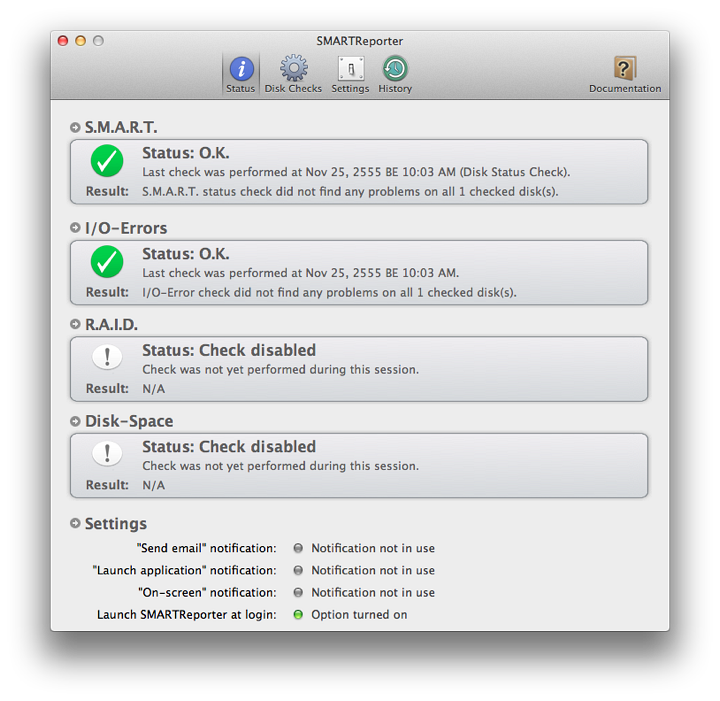Click the Settings section heading text

[116, 523]
